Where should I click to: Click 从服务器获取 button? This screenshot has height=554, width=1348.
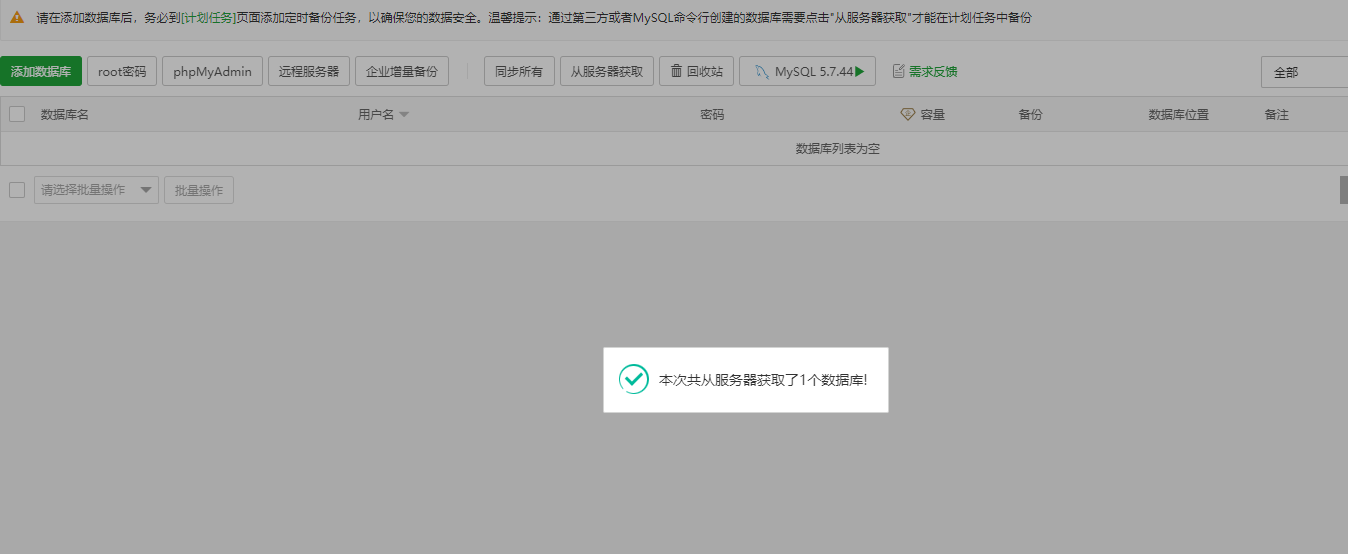click(x=607, y=72)
